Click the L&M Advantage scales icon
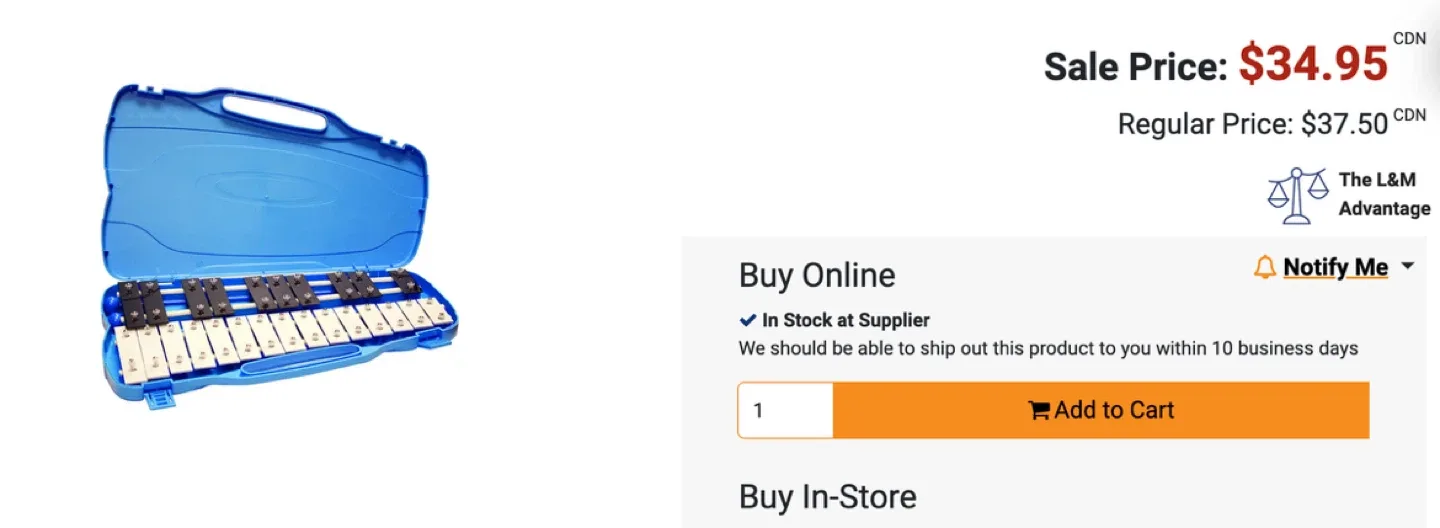 tap(1297, 195)
